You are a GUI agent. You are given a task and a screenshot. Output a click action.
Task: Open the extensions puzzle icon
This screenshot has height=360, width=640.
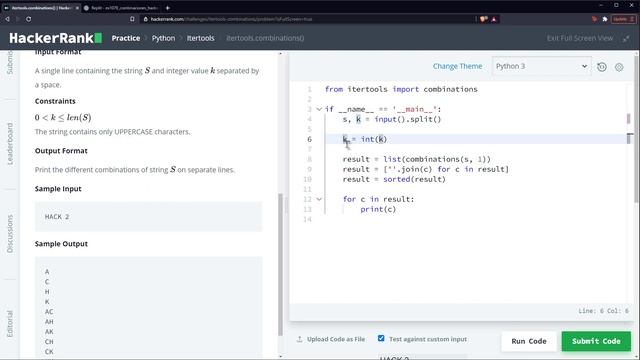point(605,19)
